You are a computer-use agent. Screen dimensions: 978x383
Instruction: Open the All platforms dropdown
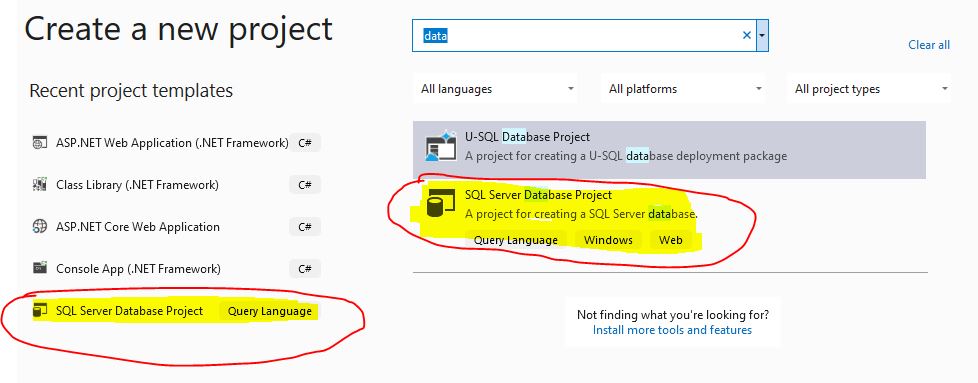684,89
